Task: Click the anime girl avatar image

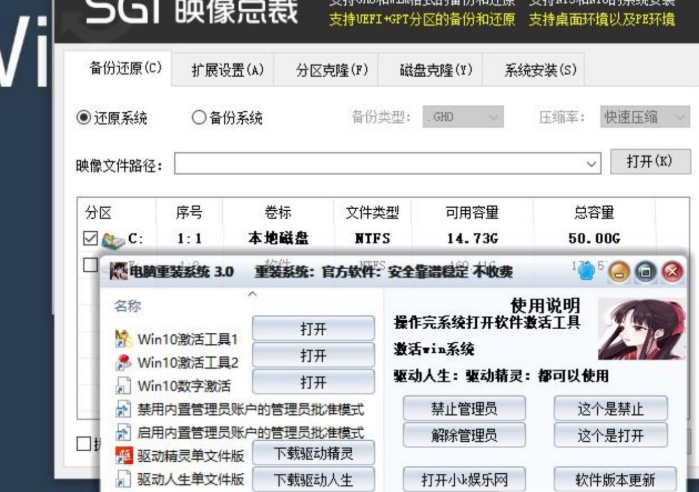Action: click(x=642, y=329)
